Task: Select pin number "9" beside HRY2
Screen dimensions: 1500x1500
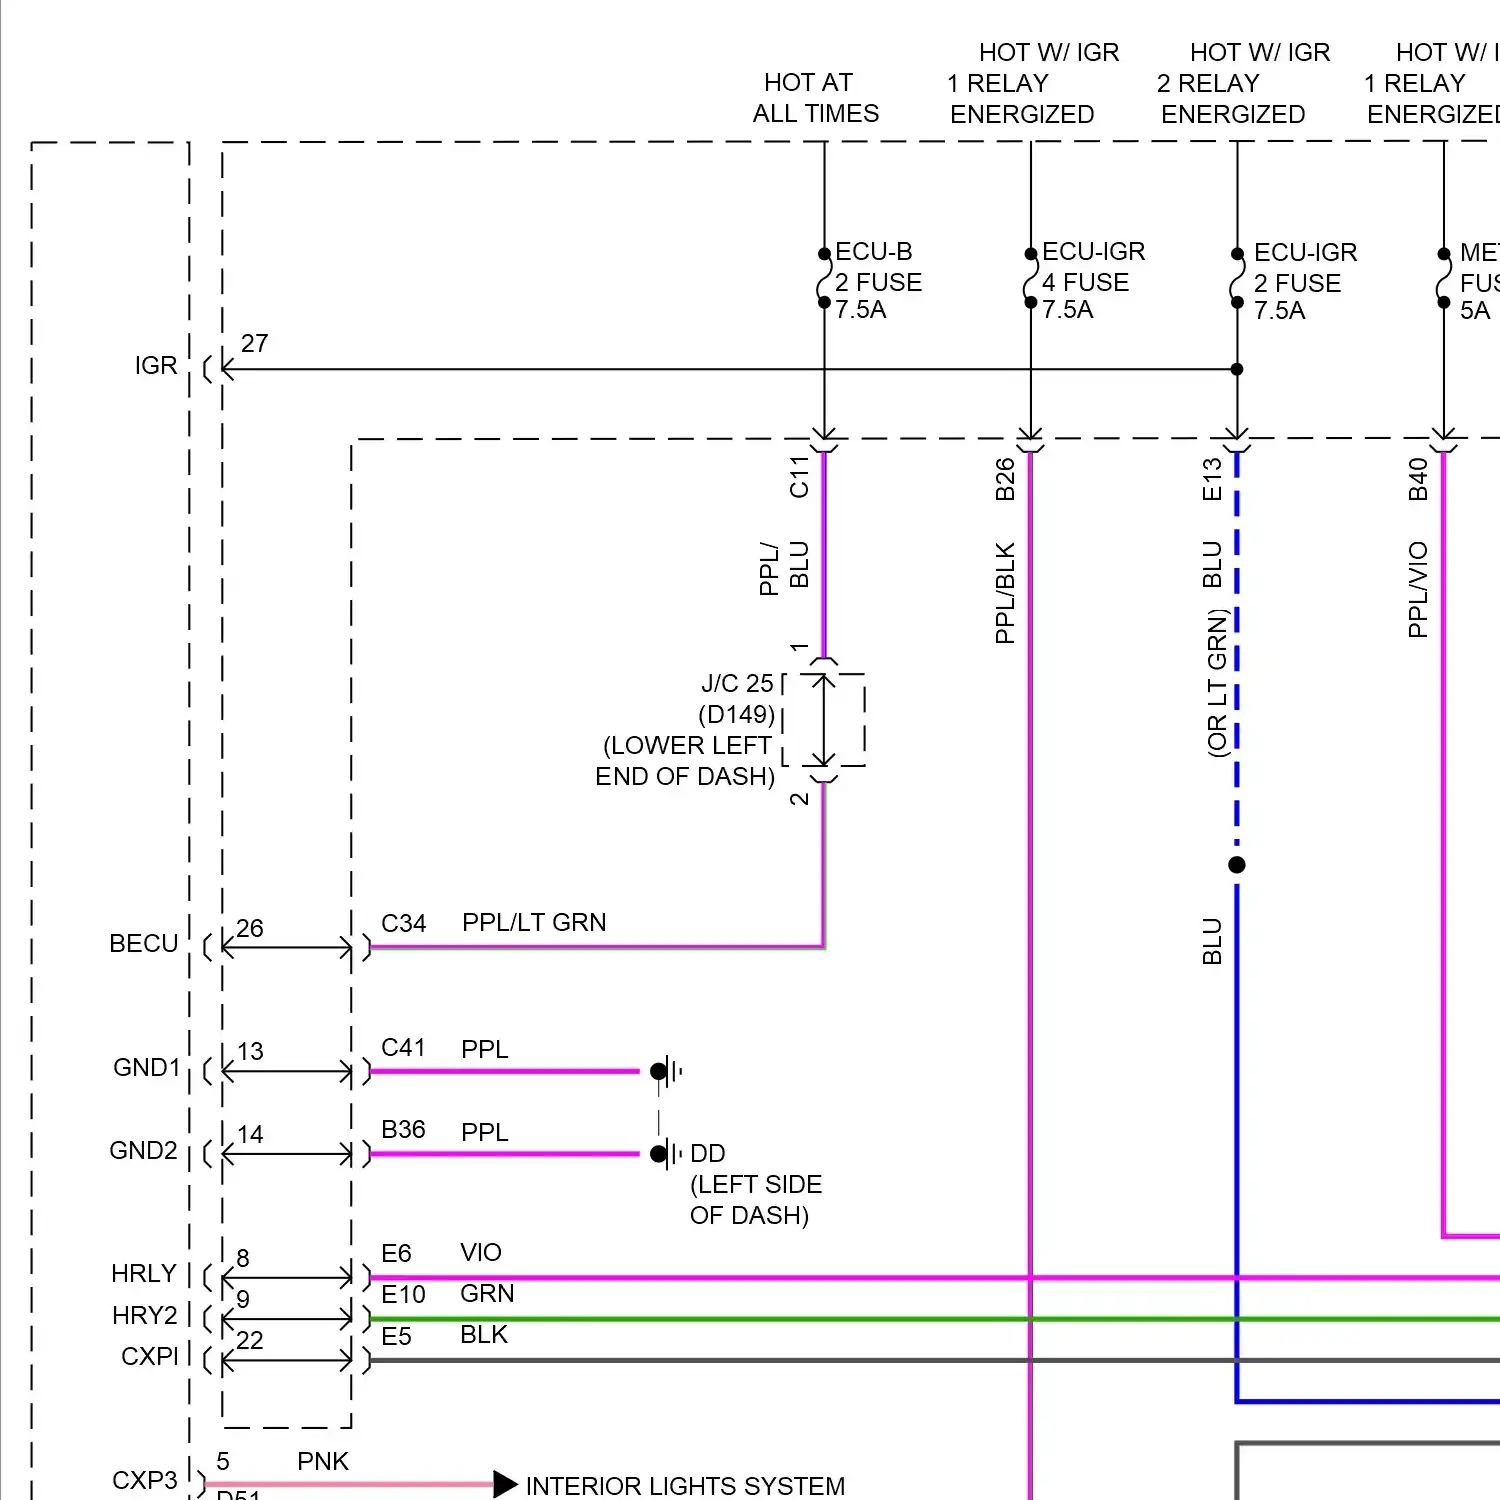Action: click(x=243, y=1299)
